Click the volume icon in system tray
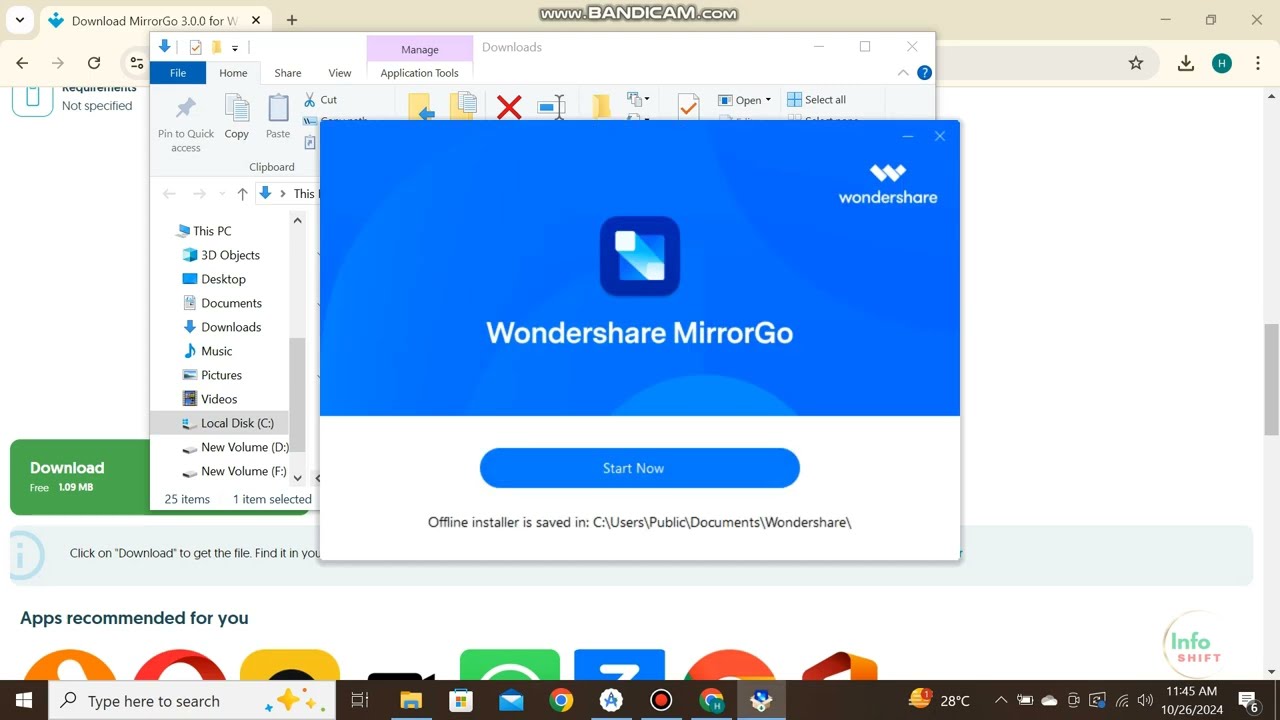1280x720 pixels. [x=1145, y=700]
